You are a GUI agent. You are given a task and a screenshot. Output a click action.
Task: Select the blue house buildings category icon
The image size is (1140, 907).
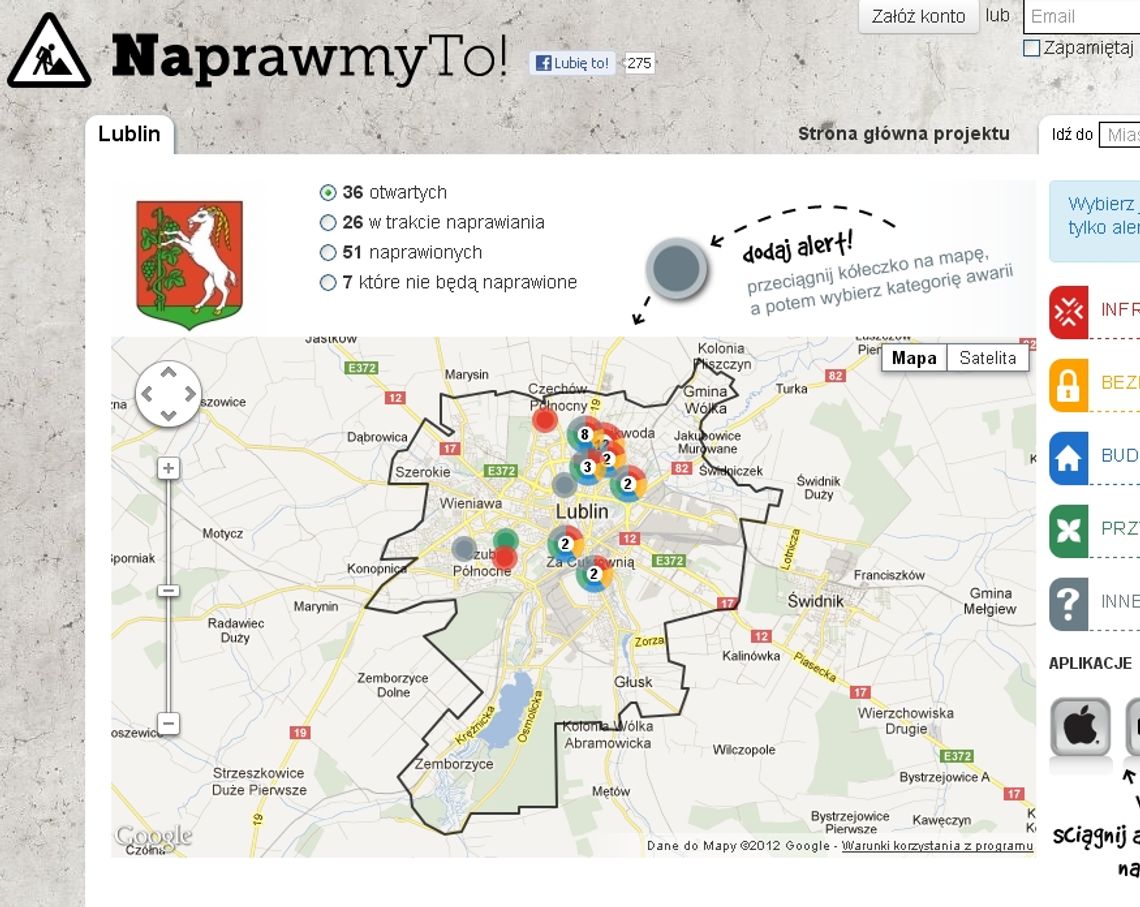point(1069,459)
